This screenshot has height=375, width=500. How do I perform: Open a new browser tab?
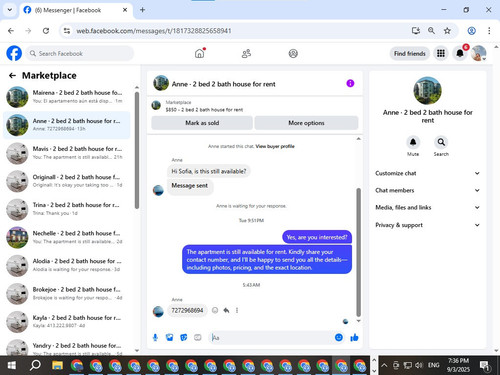point(142,10)
